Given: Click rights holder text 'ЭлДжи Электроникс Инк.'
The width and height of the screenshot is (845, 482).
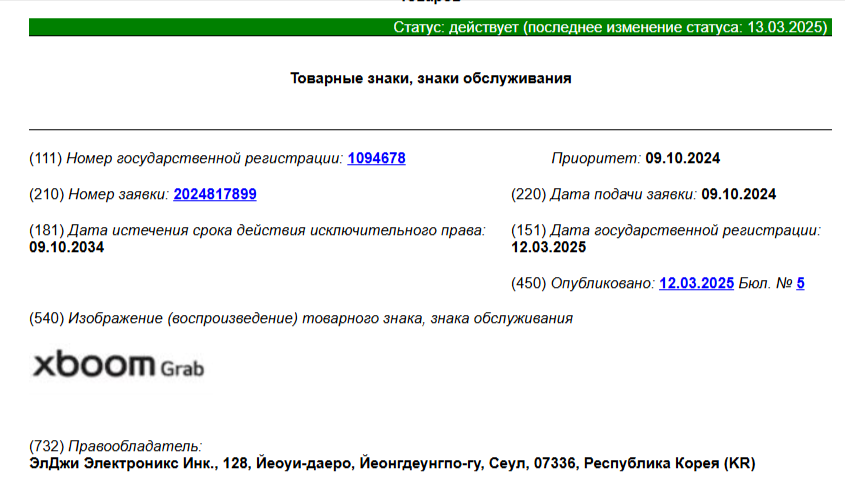Looking at the screenshot, I should pyautogui.click(x=123, y=463).
